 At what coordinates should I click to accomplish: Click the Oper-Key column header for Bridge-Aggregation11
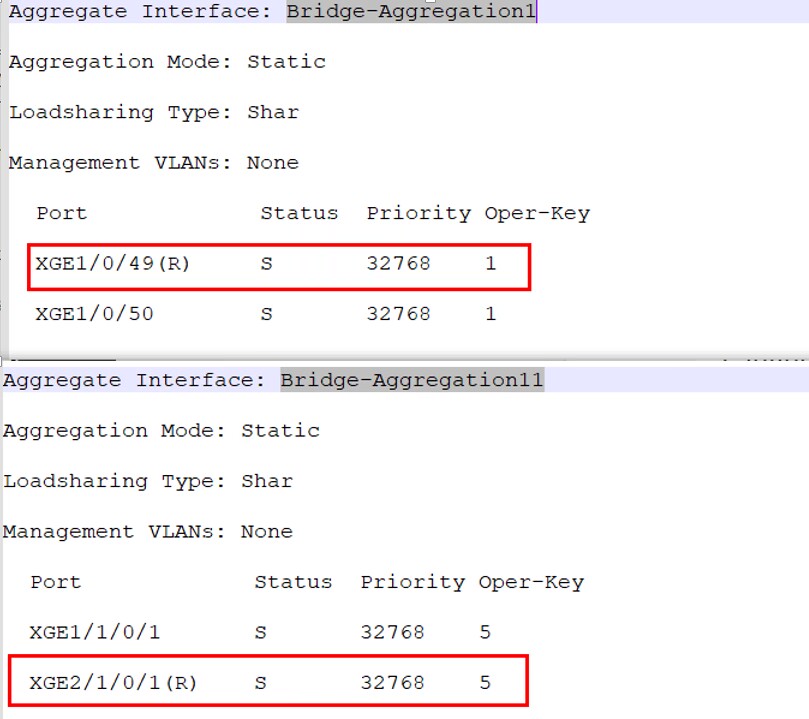click(x=531, y=582)
